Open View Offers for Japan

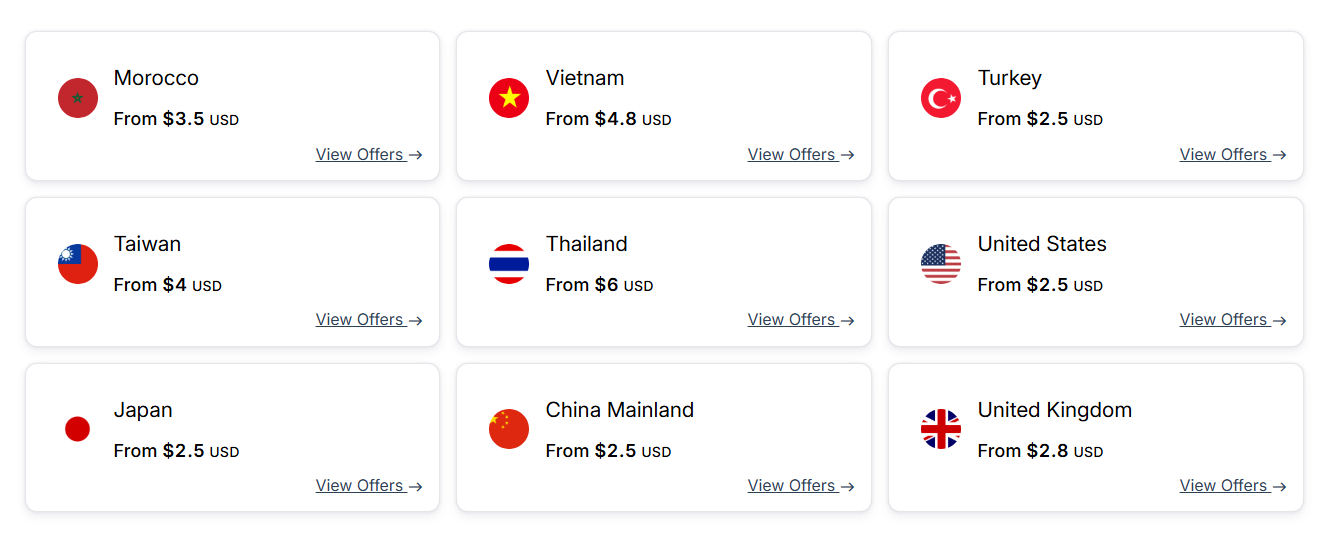click(x=369, y=485)
